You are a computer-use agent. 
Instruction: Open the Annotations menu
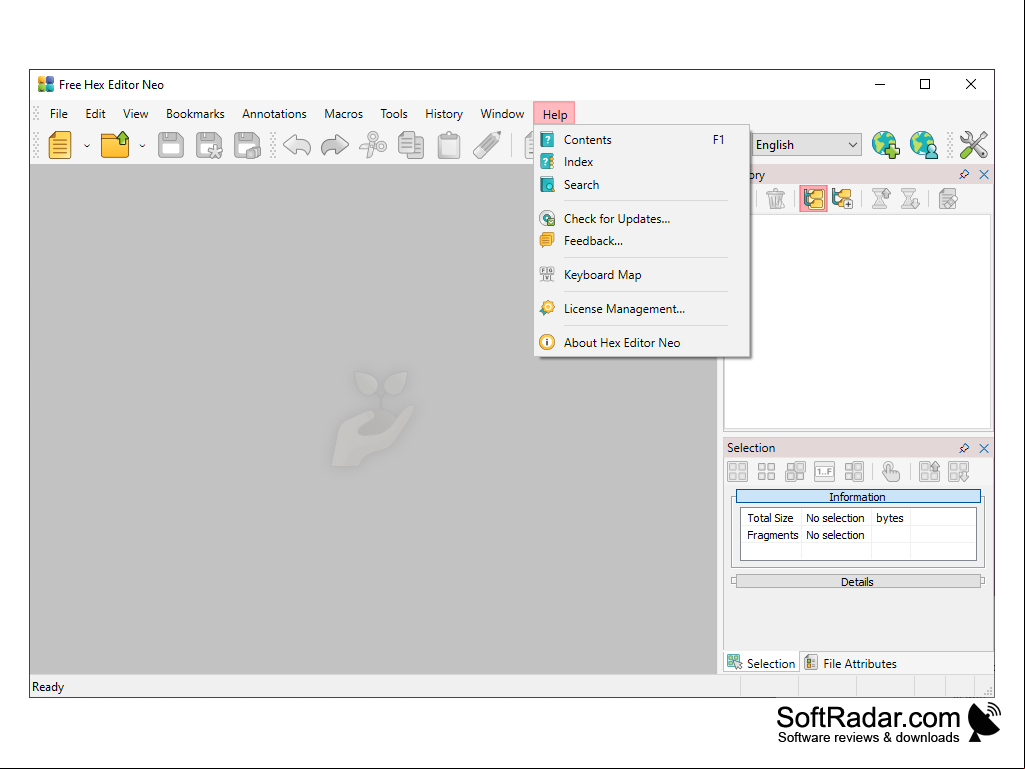(x=274, y=114)
